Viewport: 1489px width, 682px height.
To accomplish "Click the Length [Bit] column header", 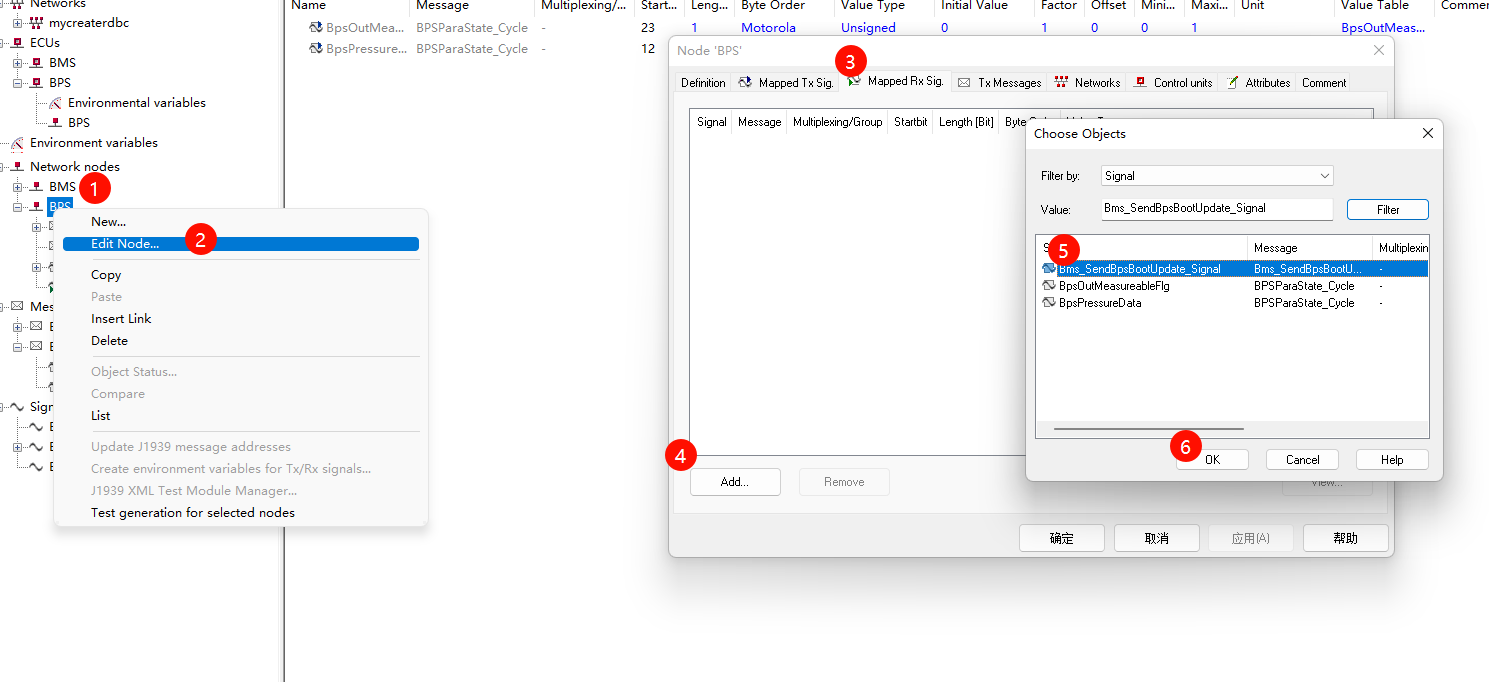I will [x=966, y=122].
